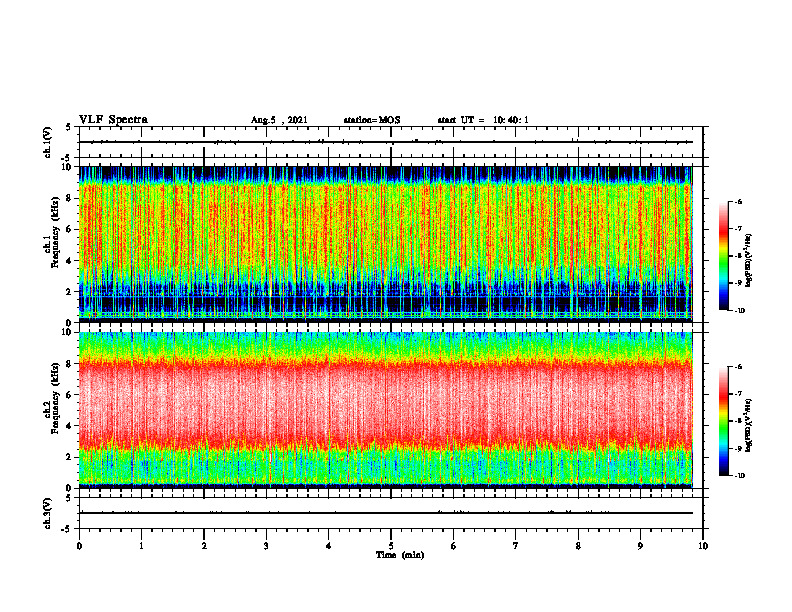Click time axis tick label "4"
The height and width of the screenshot is (612, 792).
pos(329,546)
